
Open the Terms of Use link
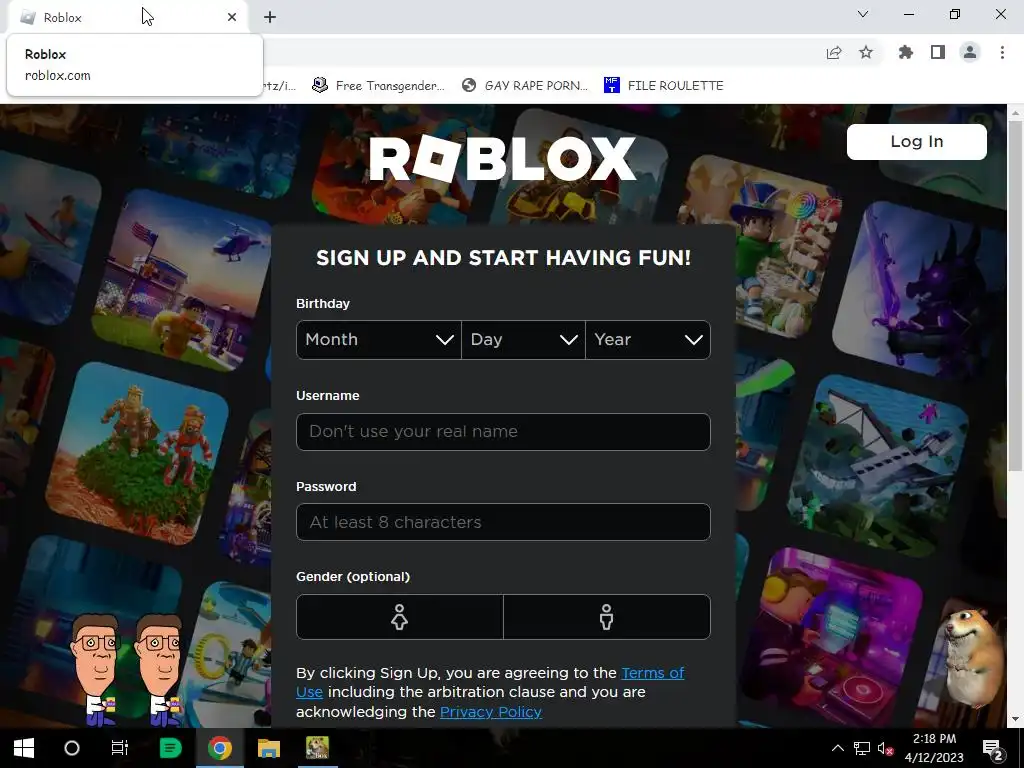[x=490, y=682]
